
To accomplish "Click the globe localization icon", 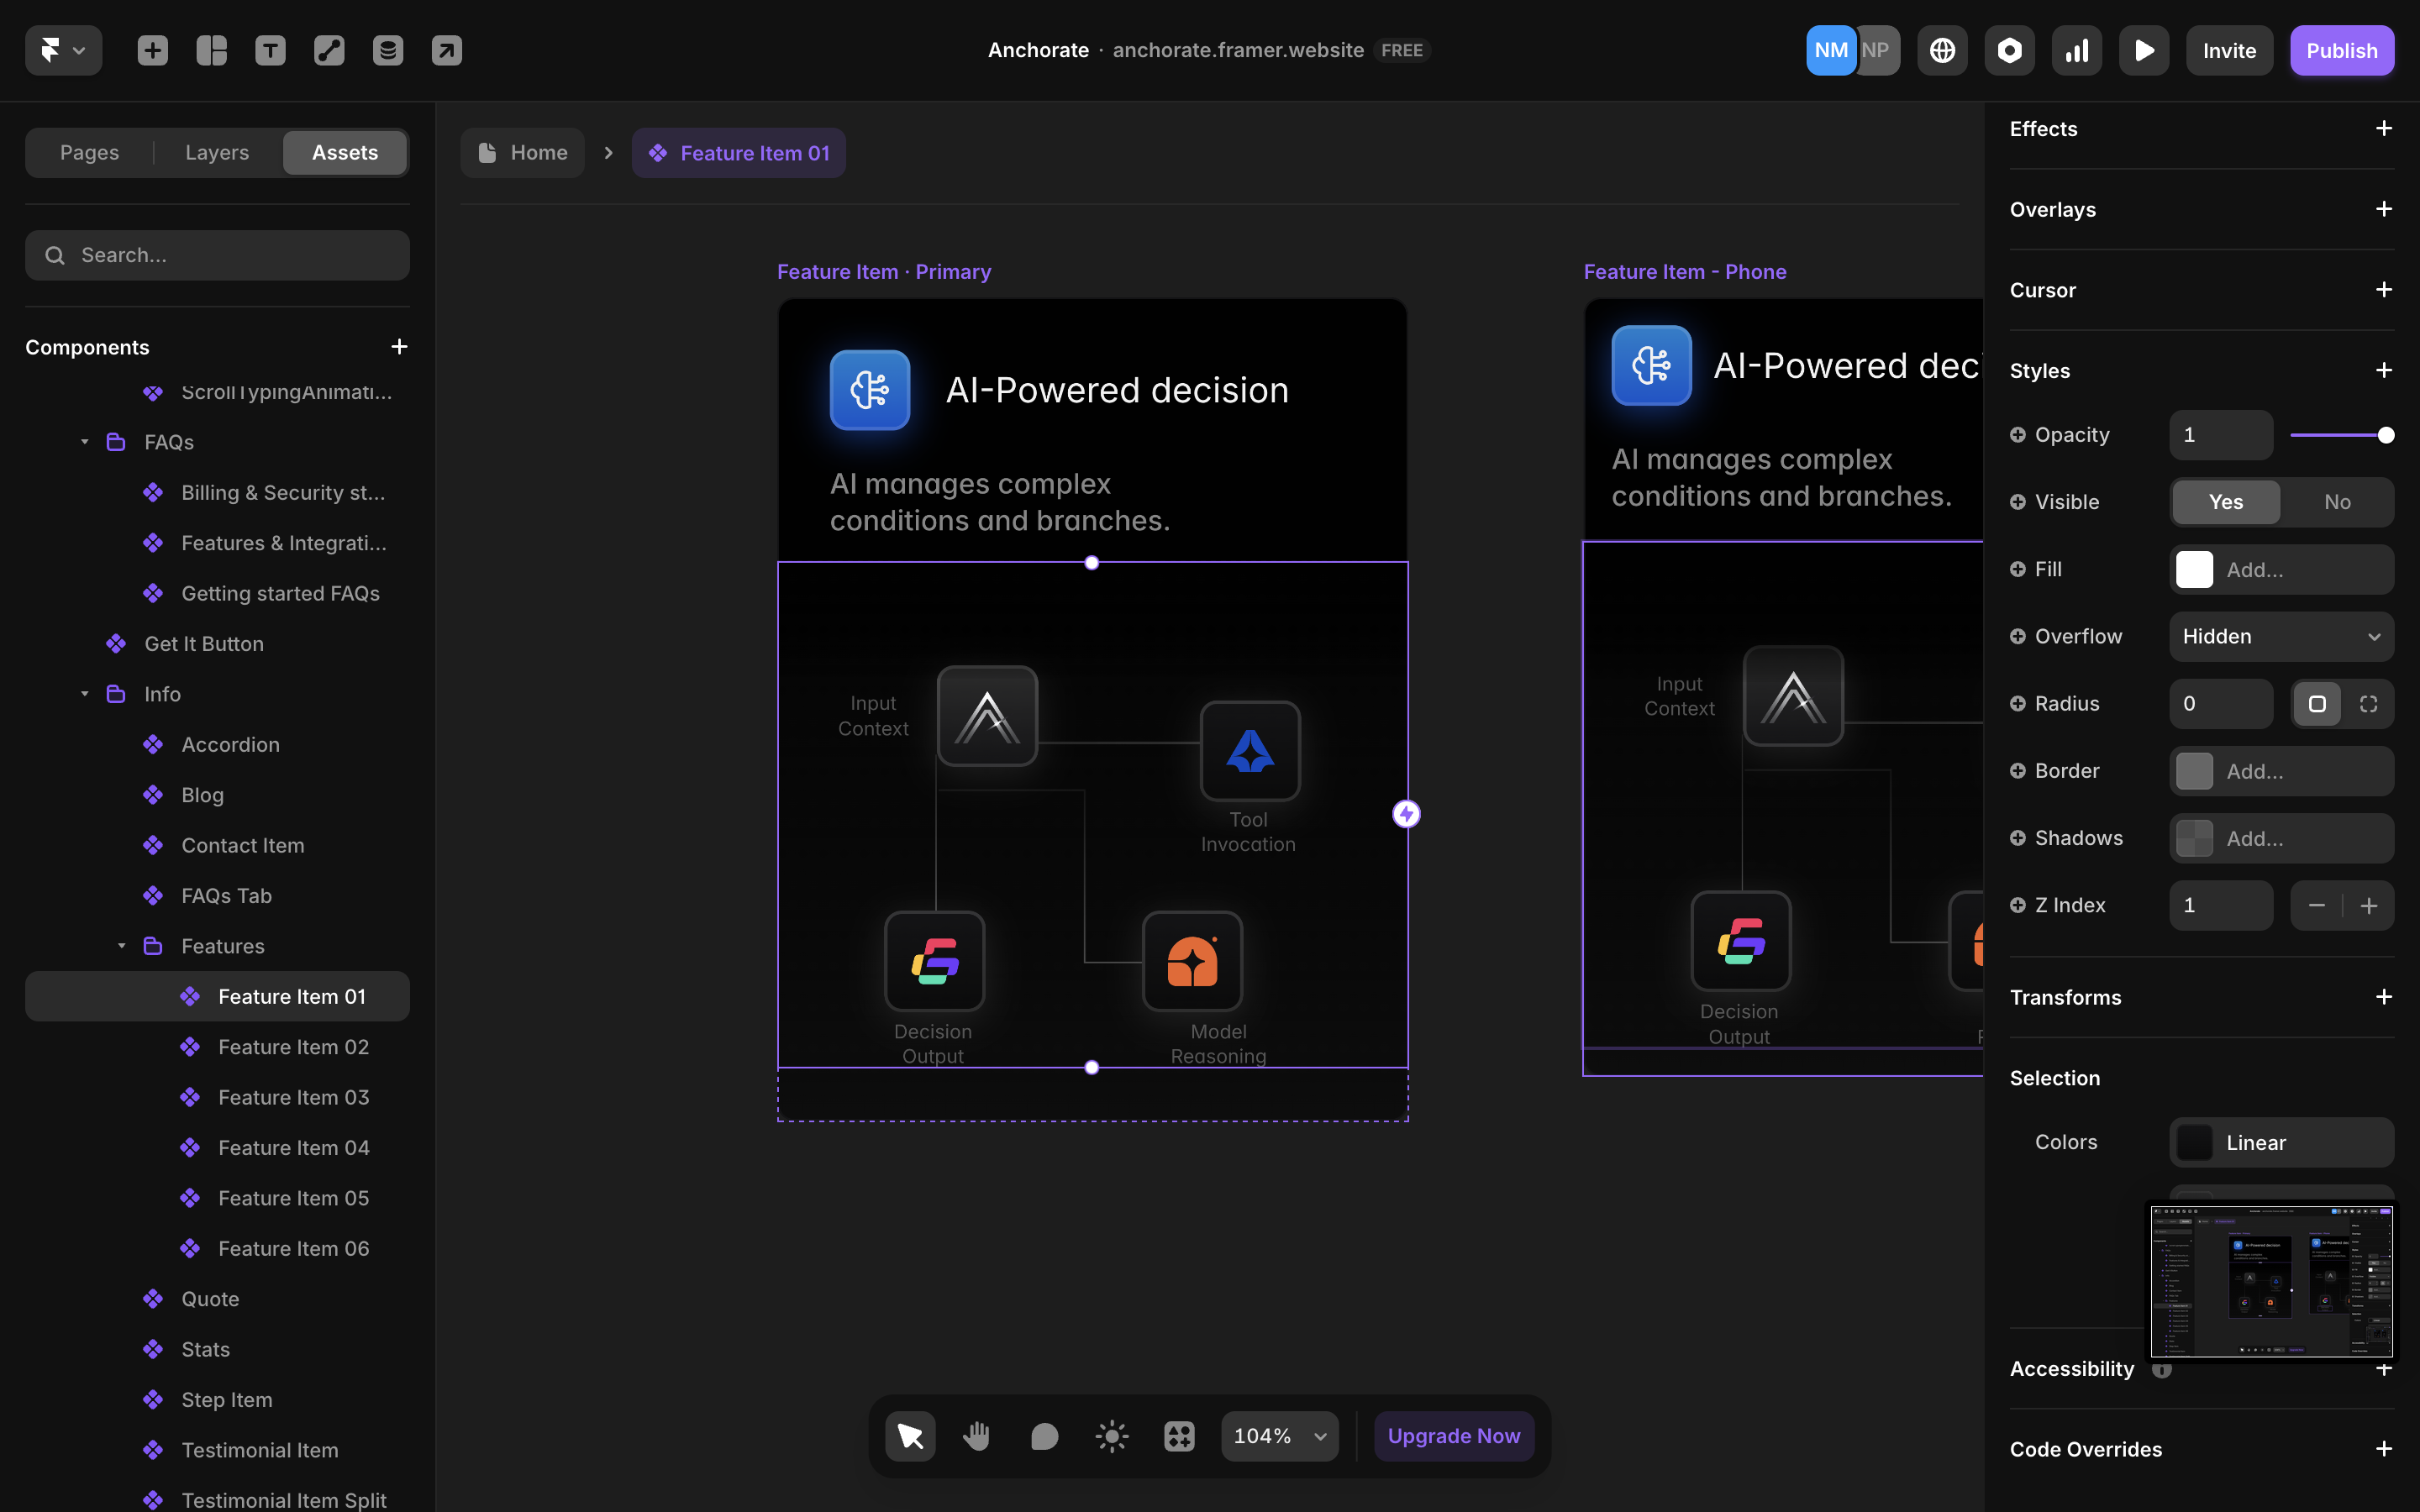I will point(1942,50).
